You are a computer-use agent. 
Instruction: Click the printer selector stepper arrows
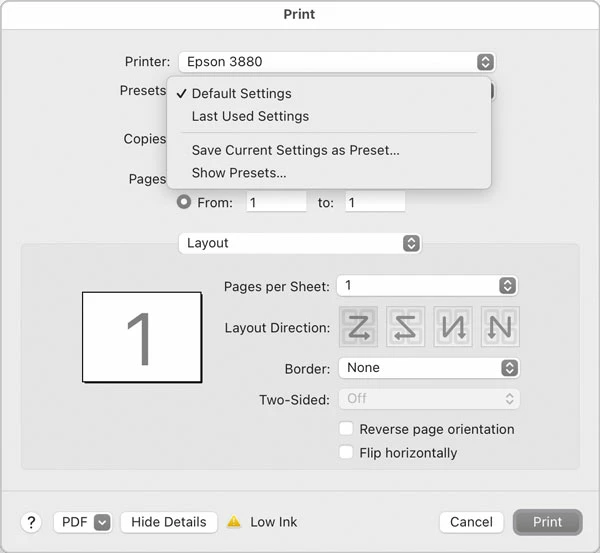(485, 62)
